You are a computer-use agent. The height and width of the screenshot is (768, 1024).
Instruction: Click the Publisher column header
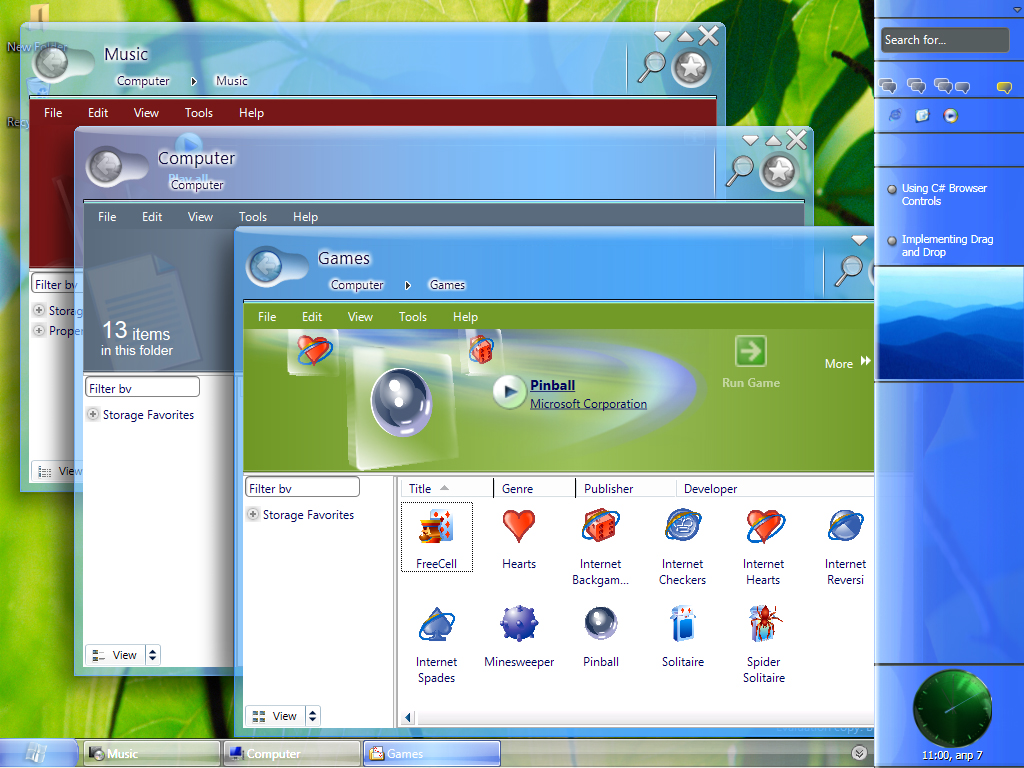pyautogui.click(x=626, y=488)
